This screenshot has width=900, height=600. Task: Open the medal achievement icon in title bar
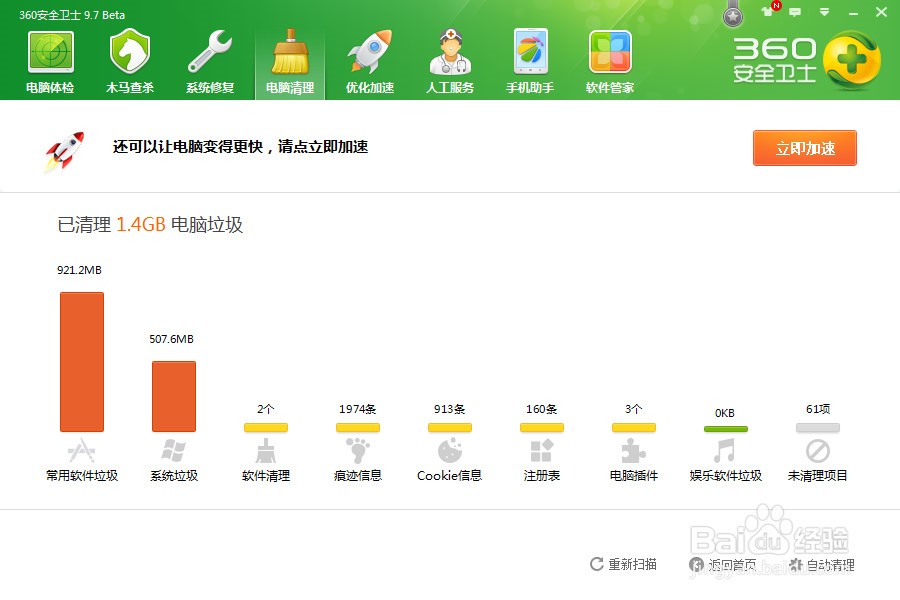click(x=733, y=15)
